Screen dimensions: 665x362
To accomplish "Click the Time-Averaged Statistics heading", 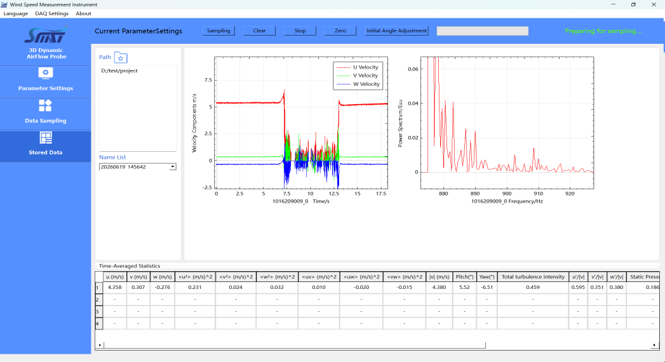I will pyautogui.click(x=129, y=266).
